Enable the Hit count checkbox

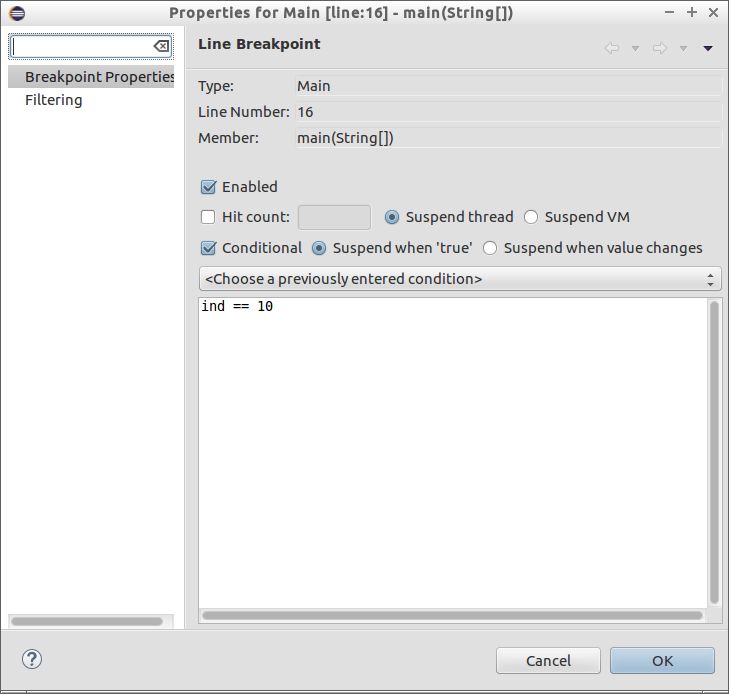tap(209, 217)
